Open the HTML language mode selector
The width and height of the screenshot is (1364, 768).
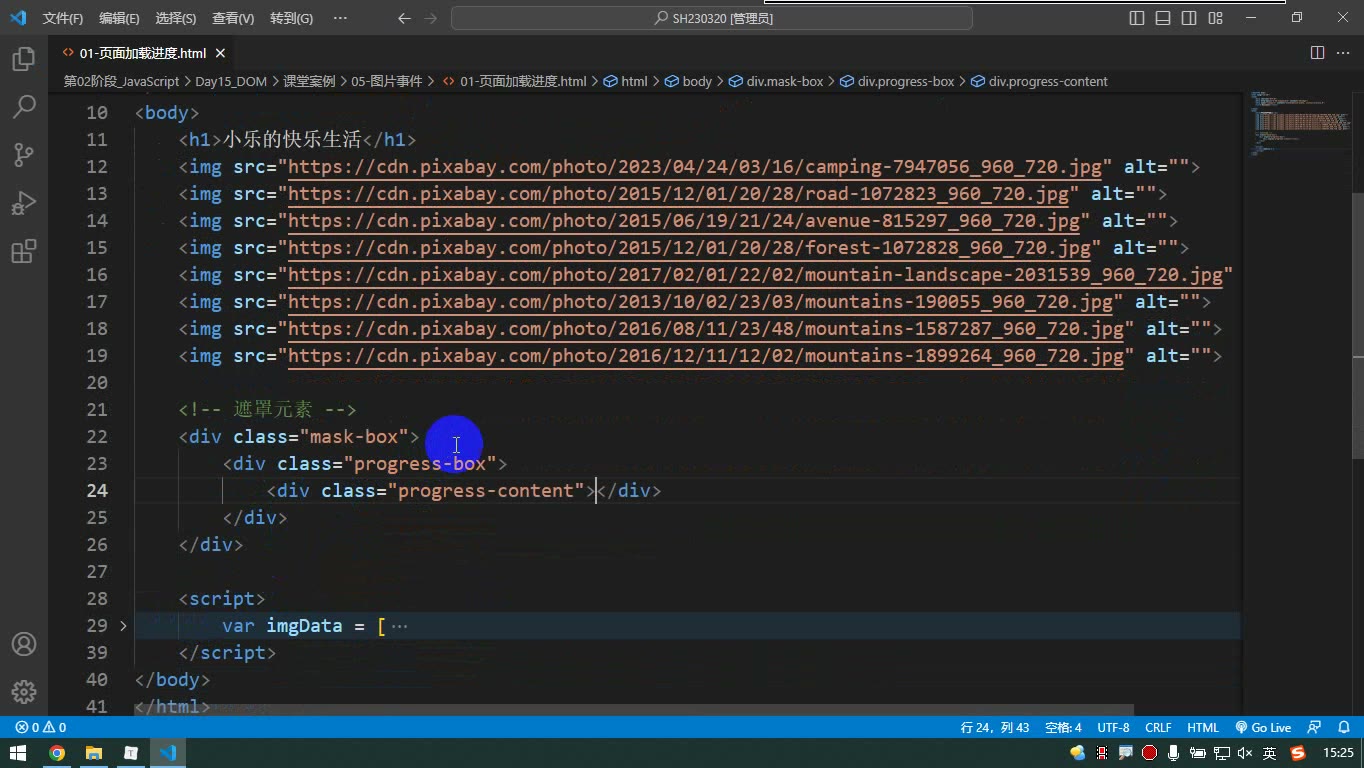(1203, 728)
